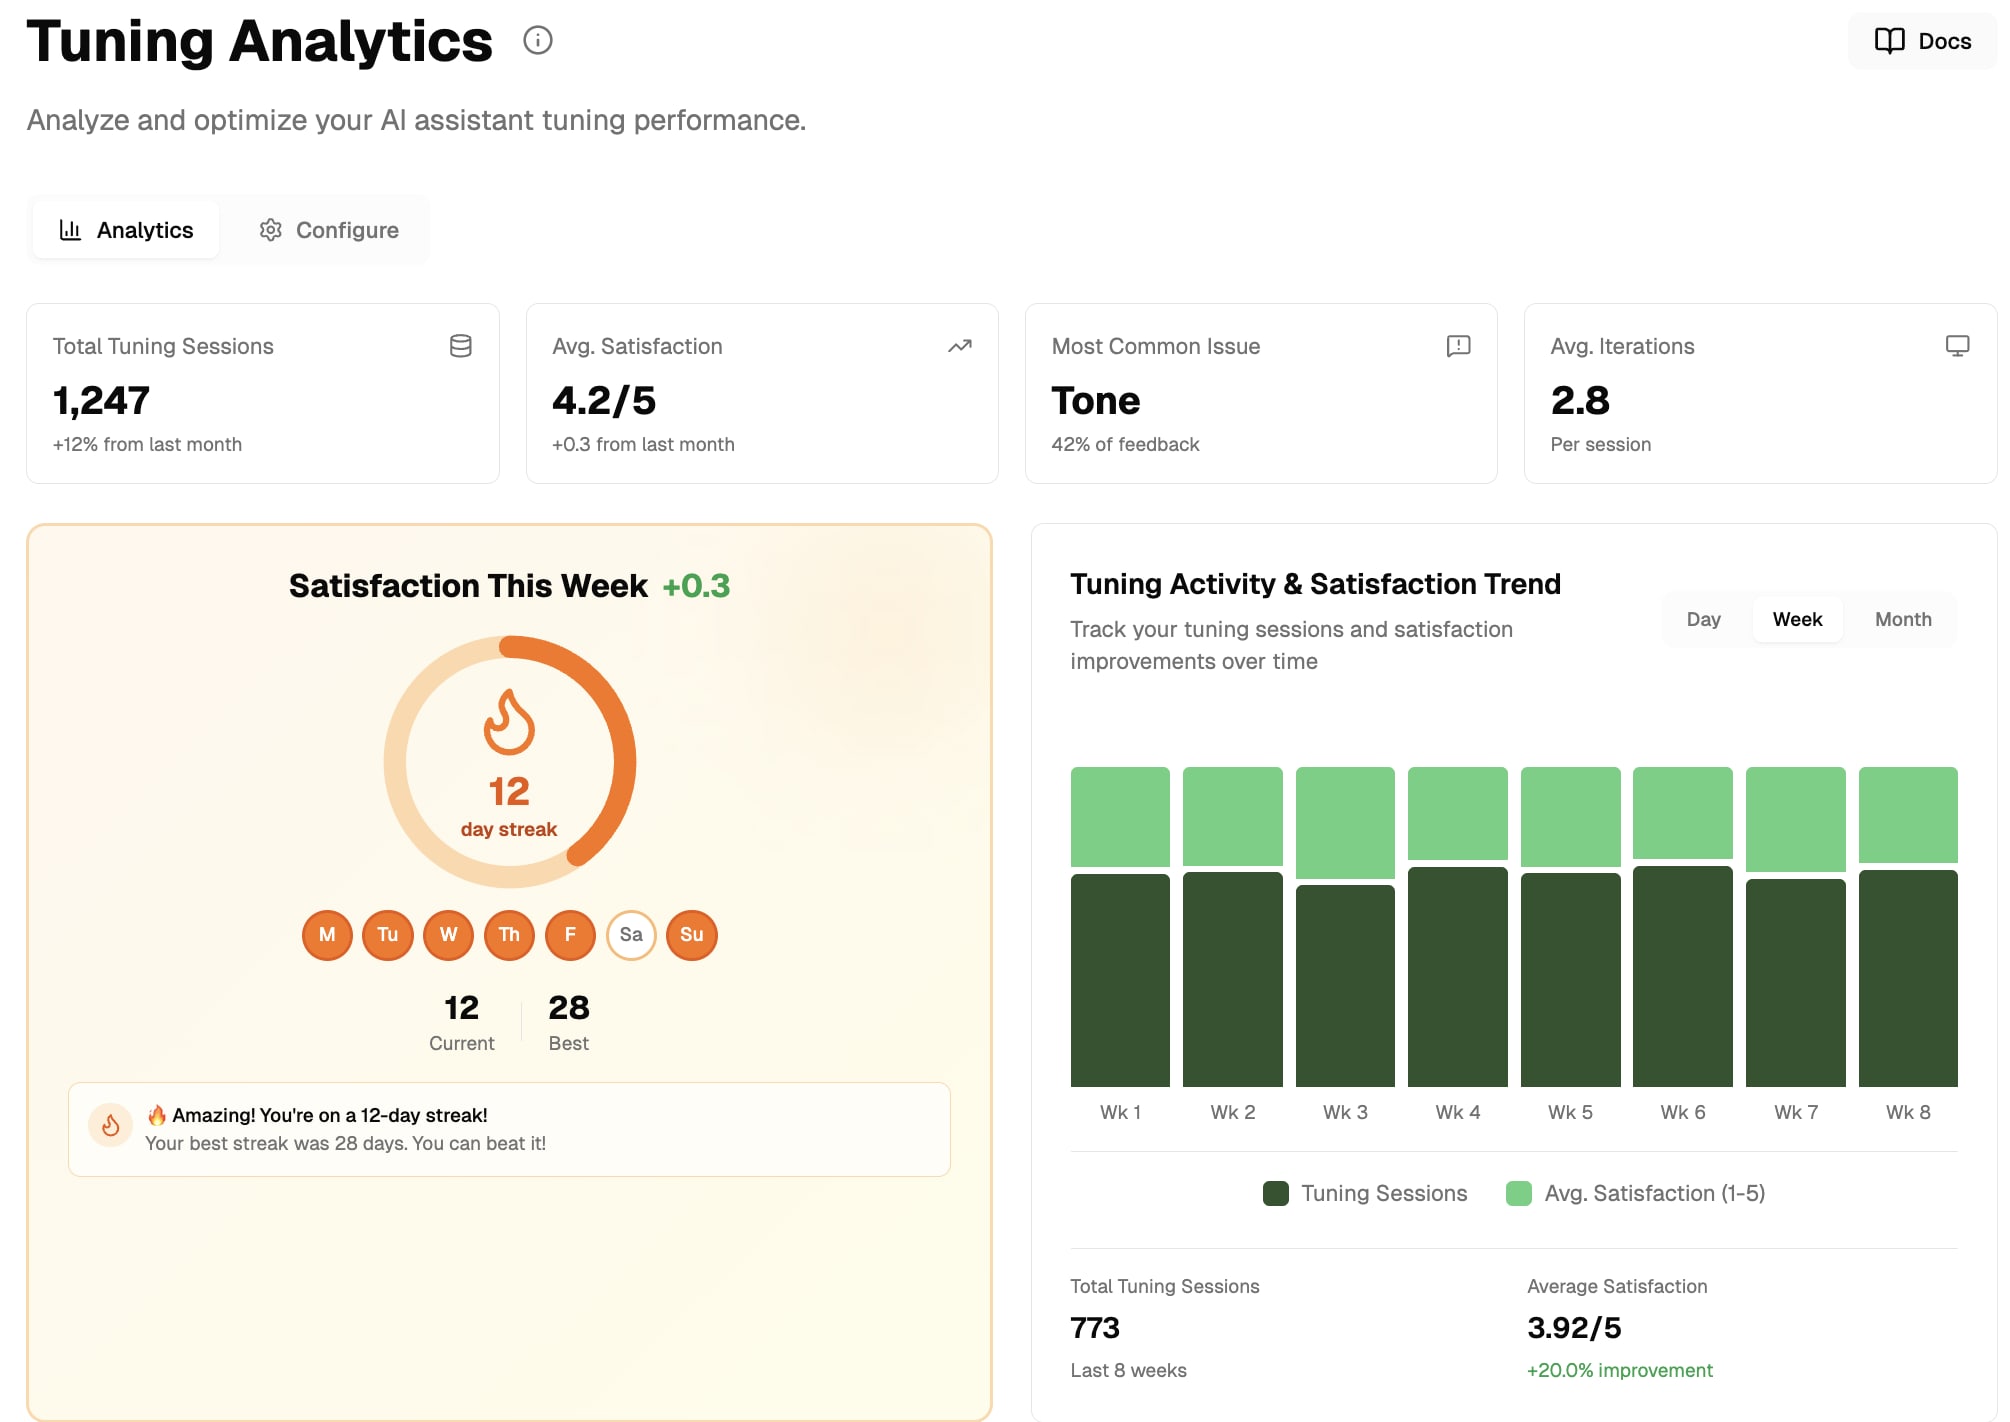The height and width of the screenshot is (1422, 2010).
Task: Switch to the Configure tab
Action: [327, 229]
